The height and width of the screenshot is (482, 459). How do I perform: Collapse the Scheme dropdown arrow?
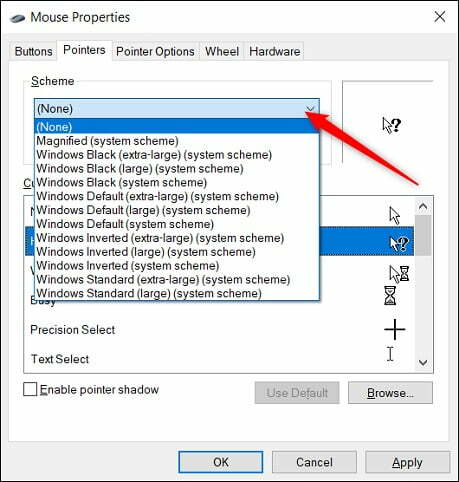311,109
